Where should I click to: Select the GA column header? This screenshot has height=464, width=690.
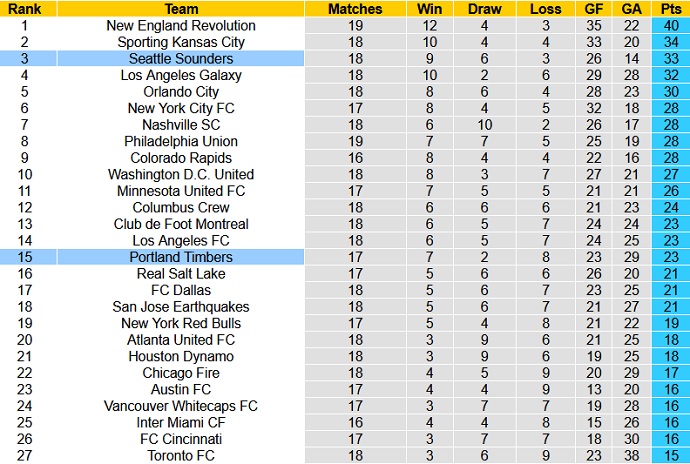tap(631, 9)
